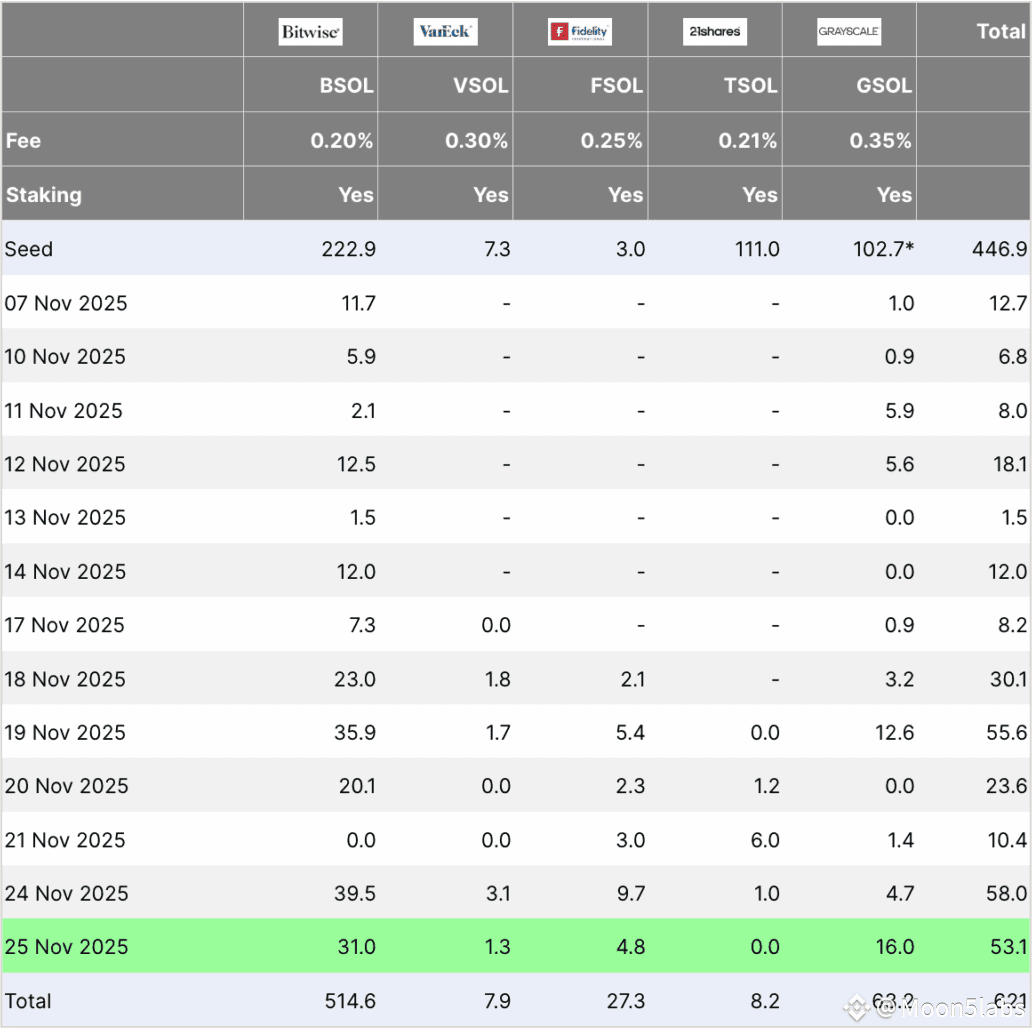Click the Total column header
Viewport: 1033px width, 1033px height.
coord(1001,31)
